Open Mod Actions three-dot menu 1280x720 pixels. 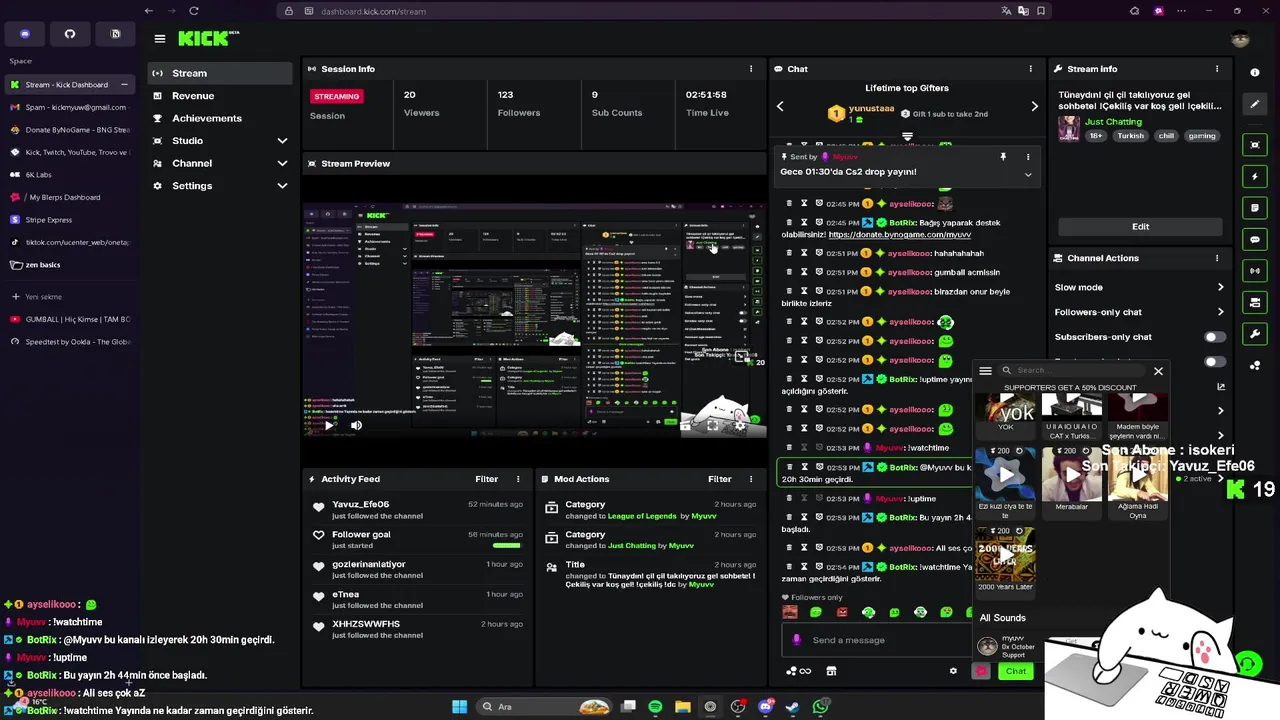(751, 479)
